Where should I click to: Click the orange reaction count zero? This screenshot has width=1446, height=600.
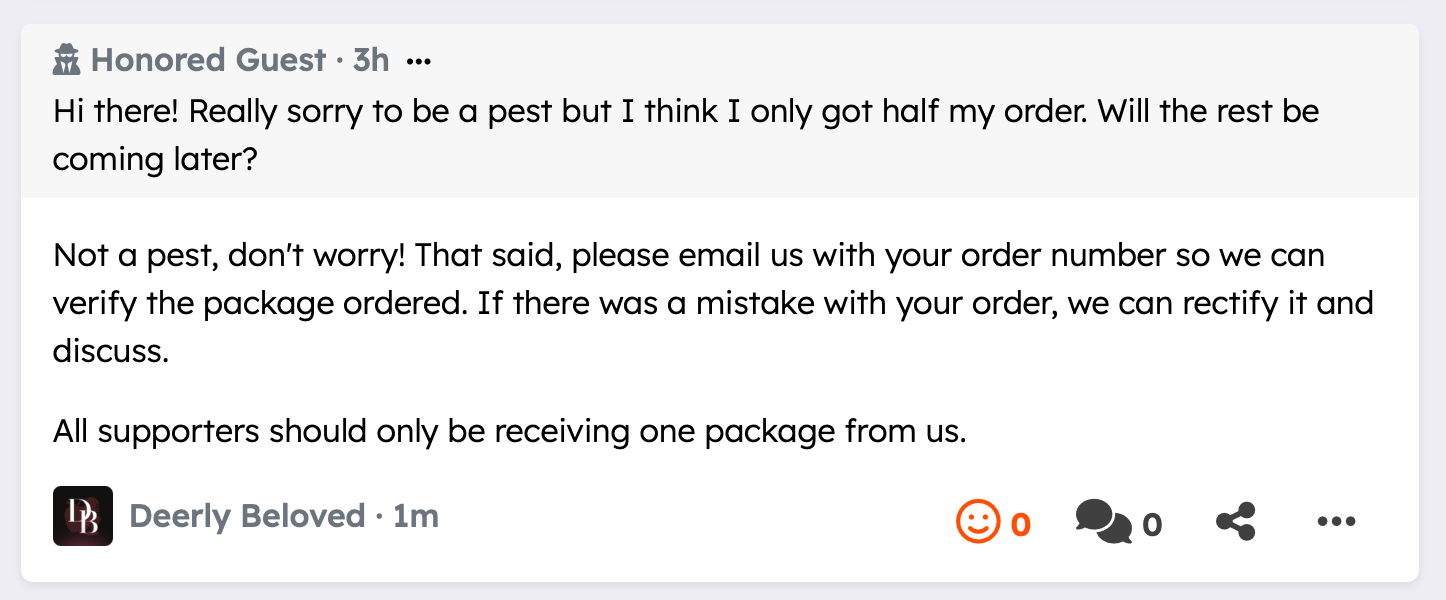point(1020,524)
